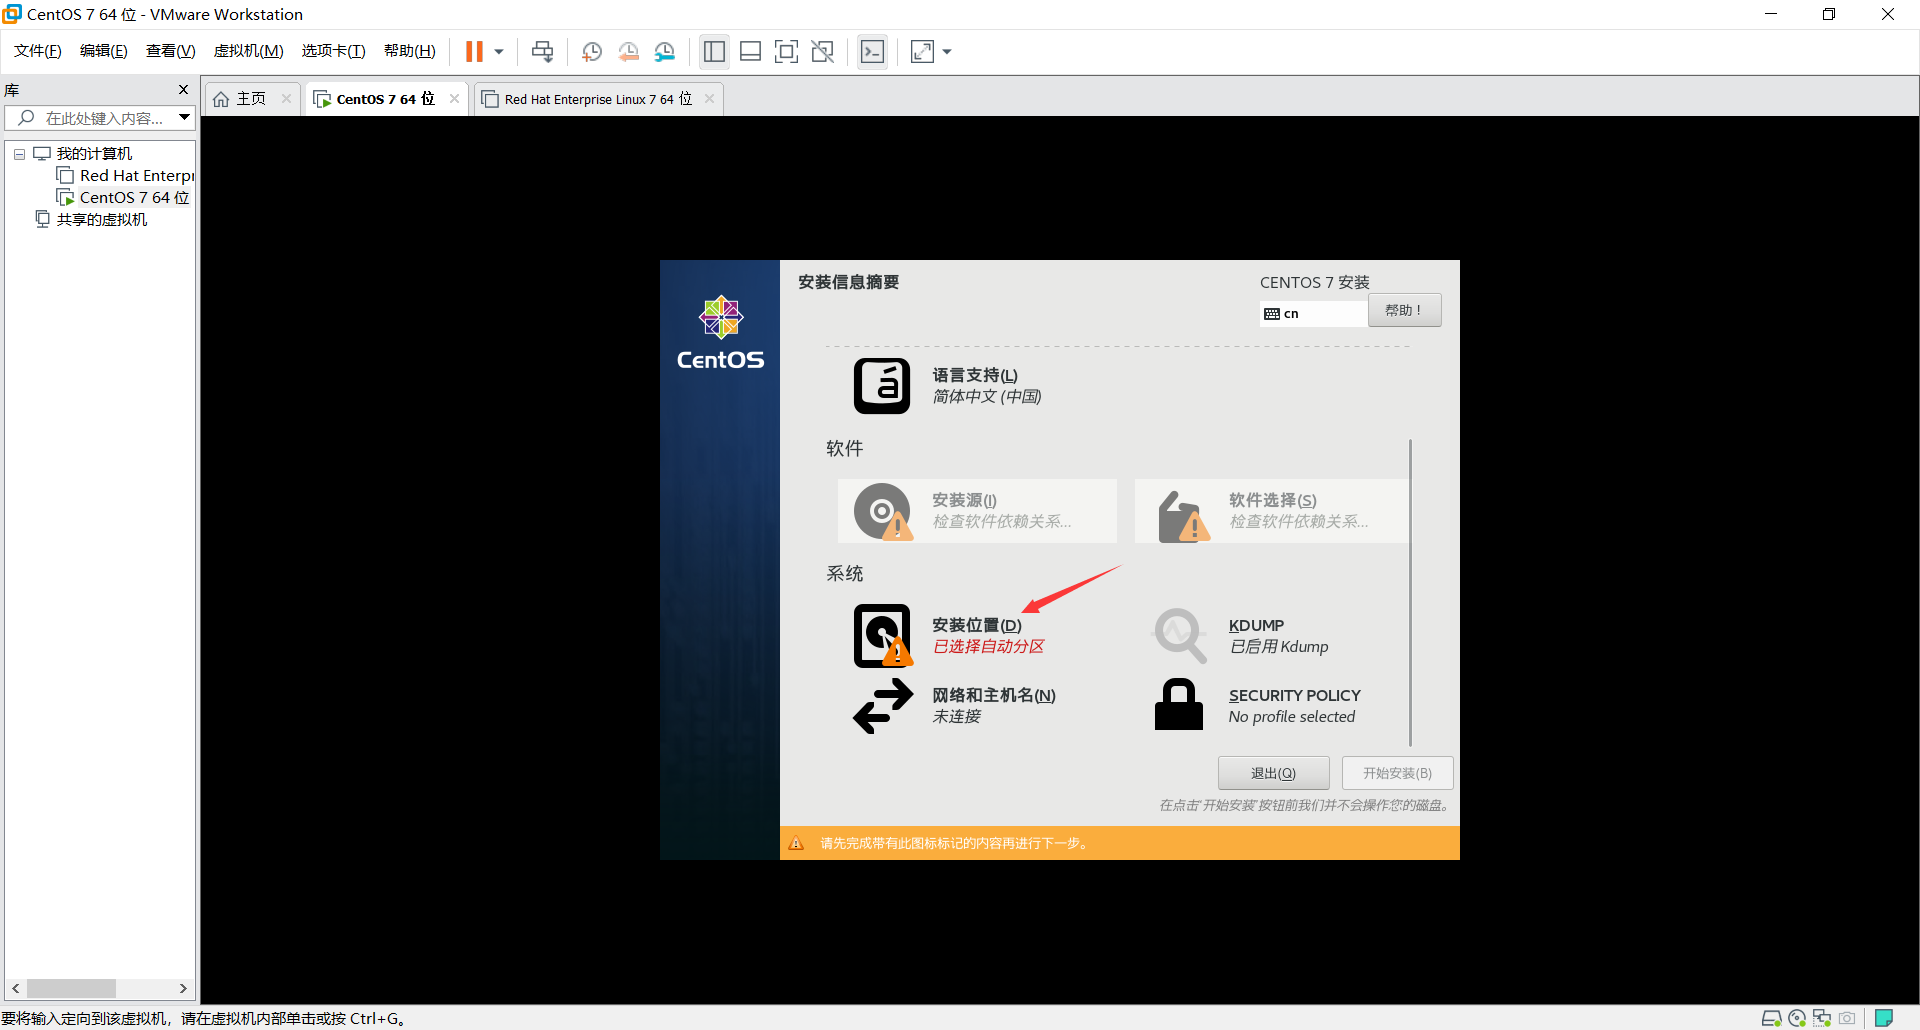Viewport: 1920px width, 1030px height.
Task: Toggle the library sidebar visibility
Action: click(x=714, y=51)
